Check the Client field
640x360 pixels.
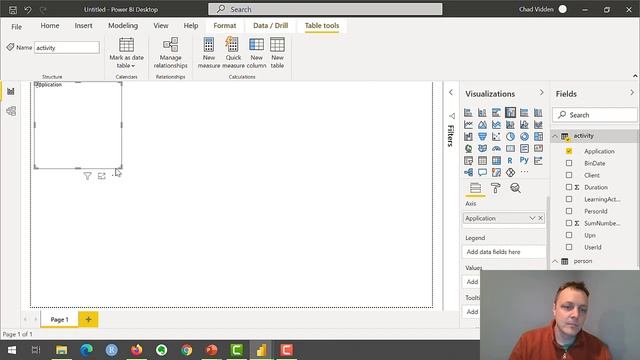click(569, 175)
